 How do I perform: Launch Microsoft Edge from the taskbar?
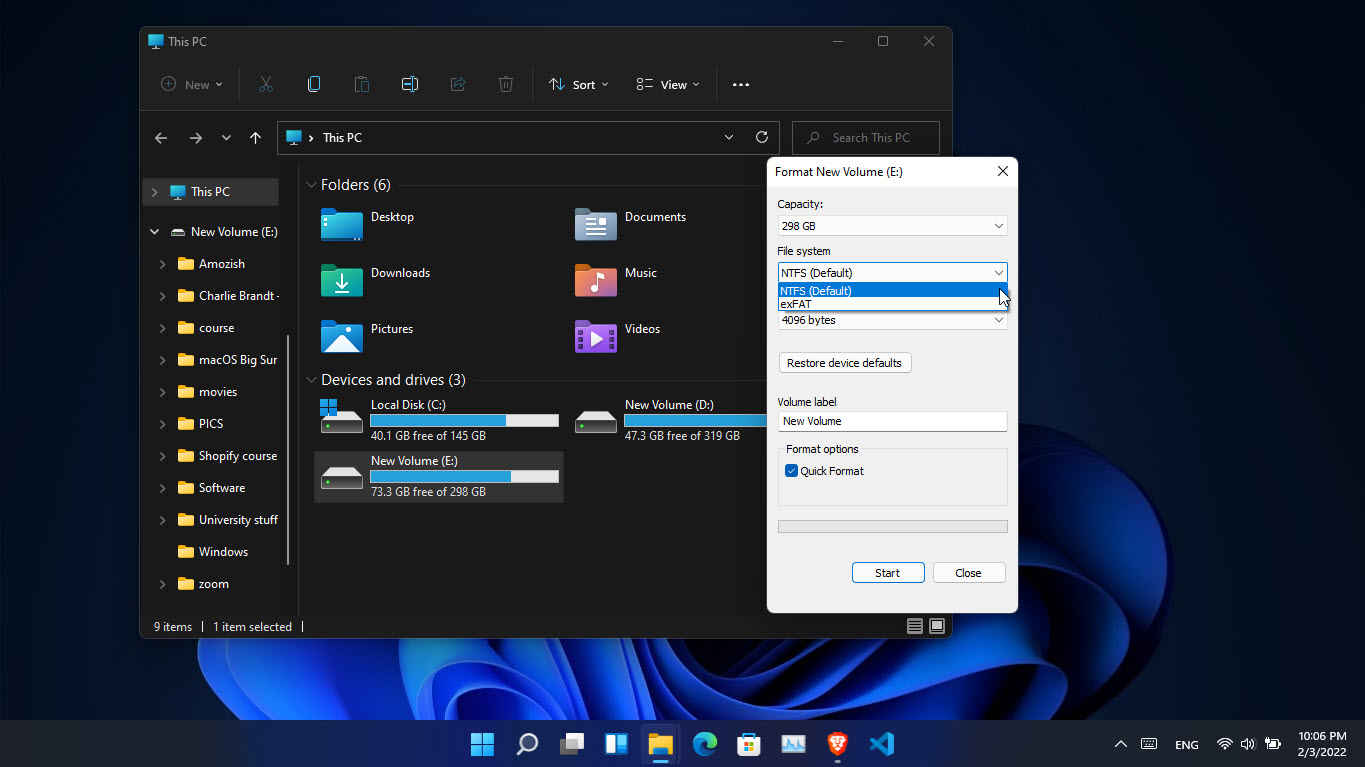[x=705, y=744]
